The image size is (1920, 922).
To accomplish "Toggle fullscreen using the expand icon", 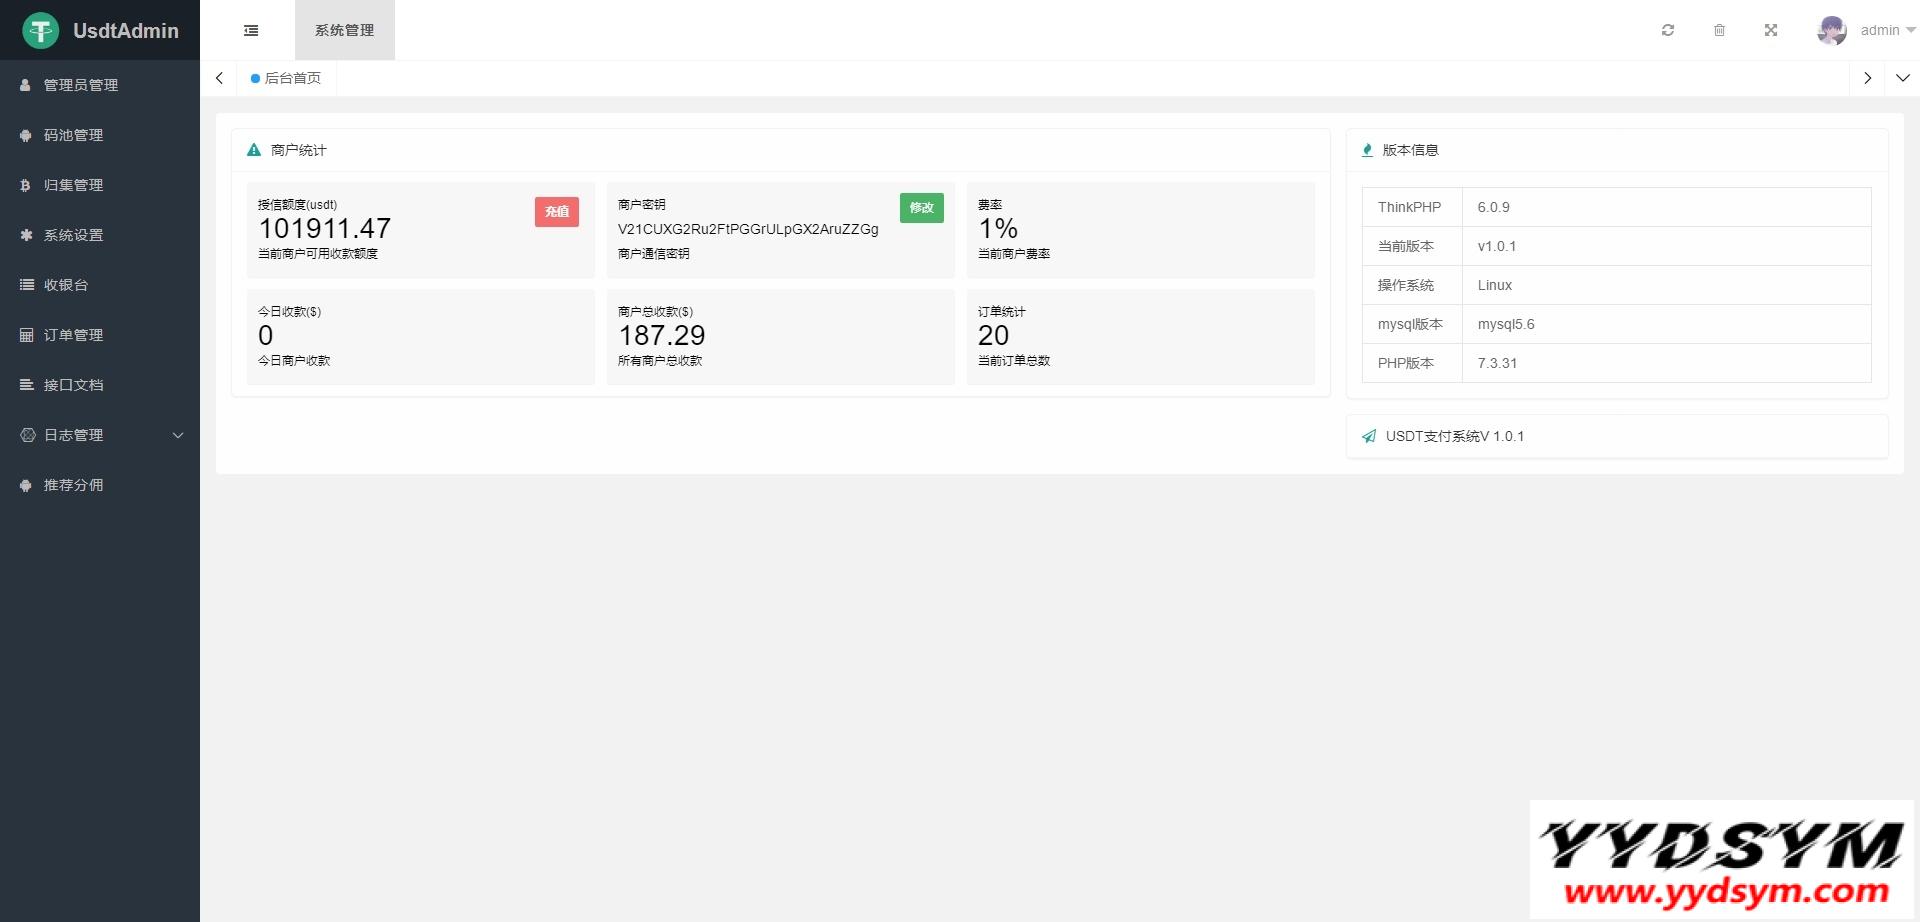I will [x=1770, y=31].
